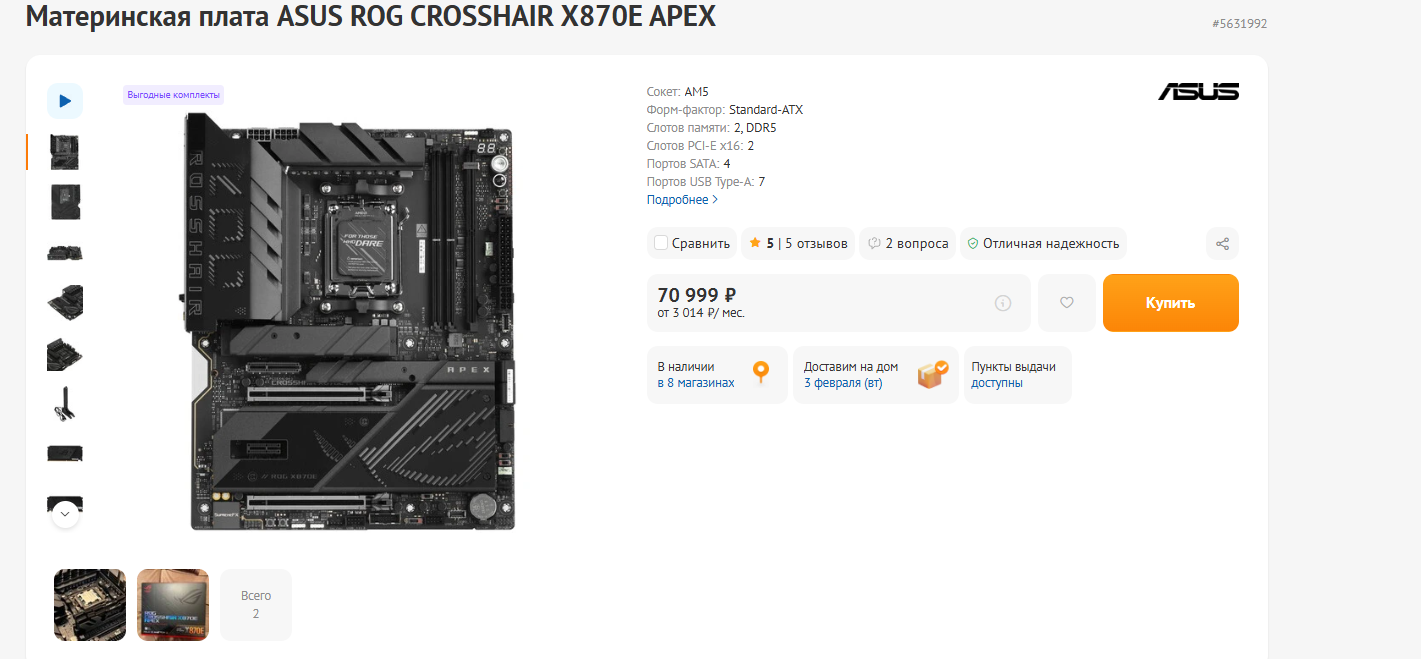
Task: Add product to favorites with heart icon
Action: (1066, 303)
